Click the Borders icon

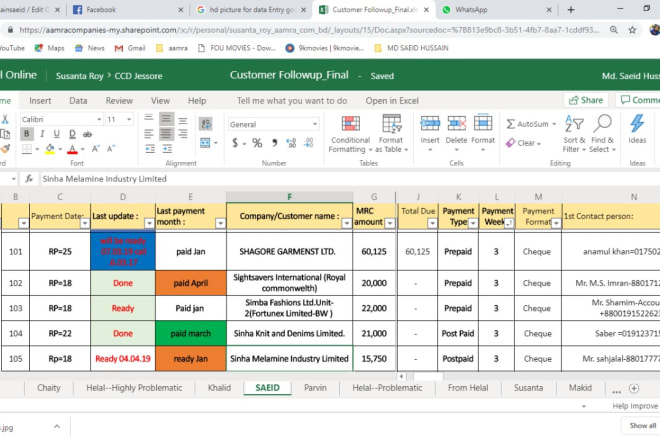(x=27, y=149)
